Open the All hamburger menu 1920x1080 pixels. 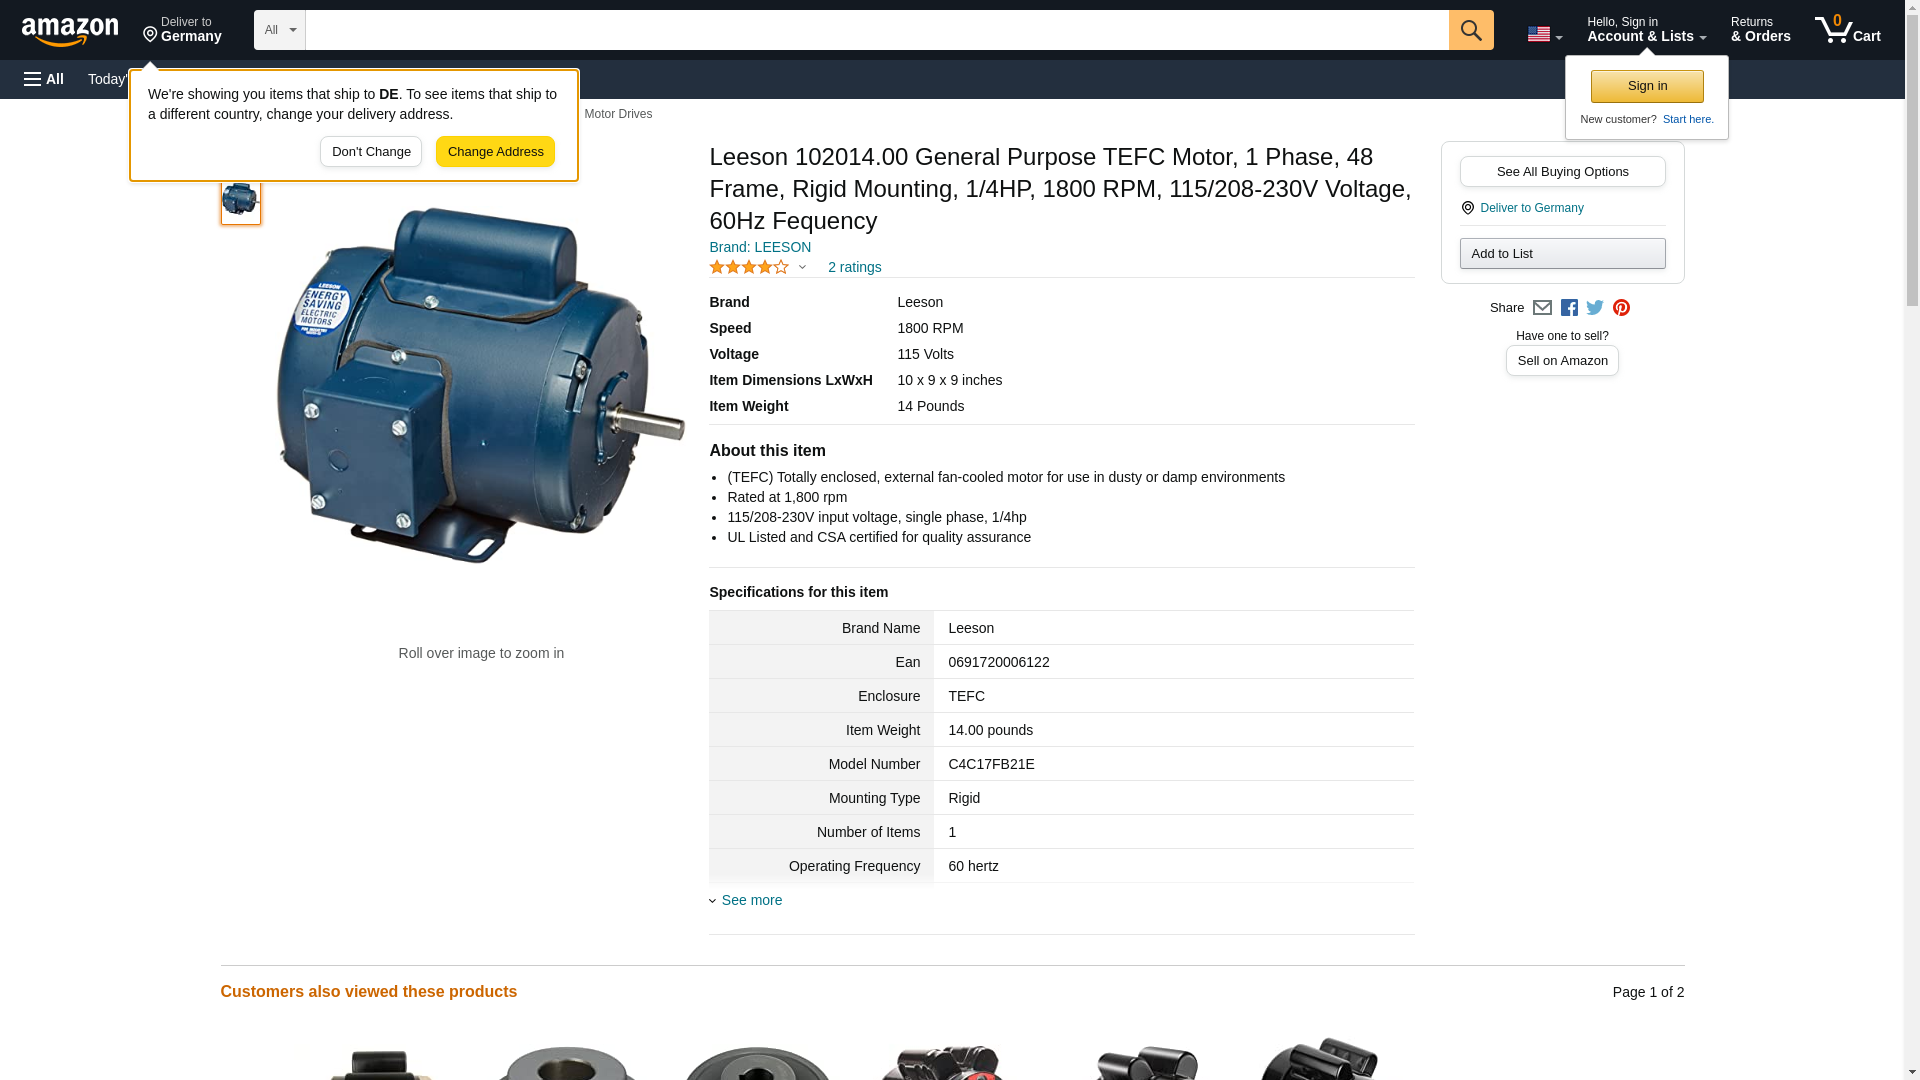pyautogui.click(x=44, y=79)
